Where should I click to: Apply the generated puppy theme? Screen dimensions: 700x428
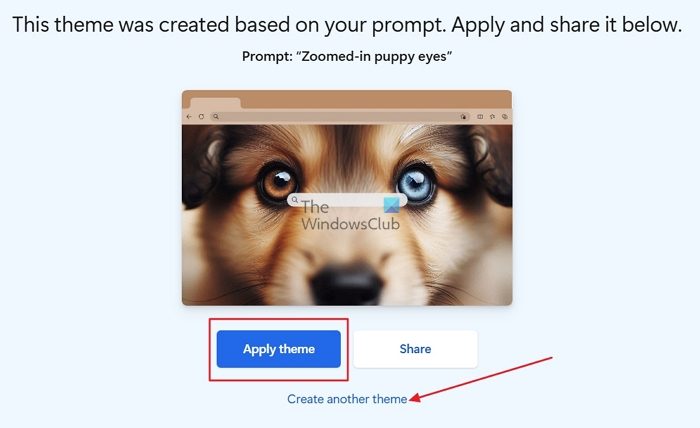click(x=279, y=349)
